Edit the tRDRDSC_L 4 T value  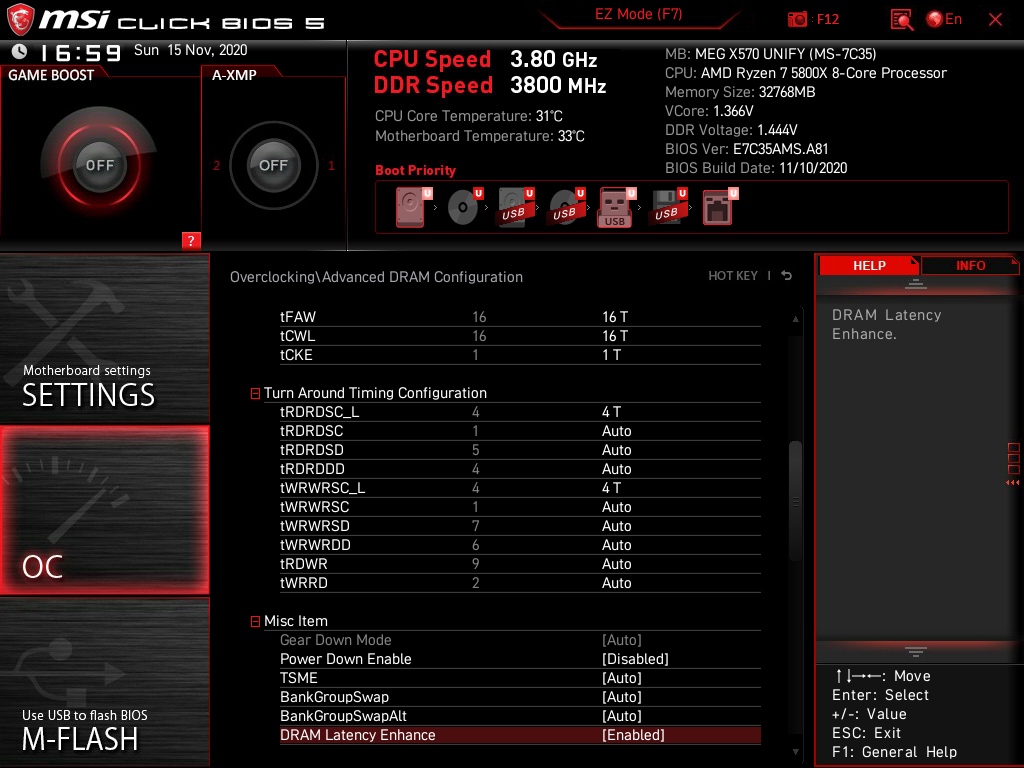pos(611,412)
